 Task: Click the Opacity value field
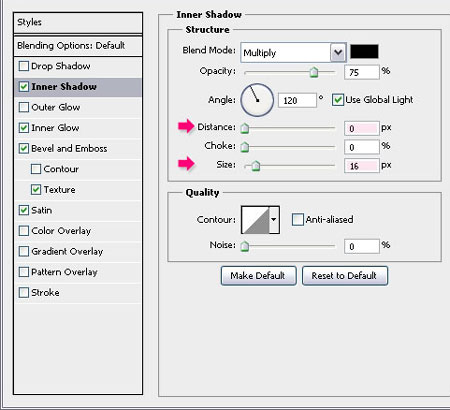362,72
